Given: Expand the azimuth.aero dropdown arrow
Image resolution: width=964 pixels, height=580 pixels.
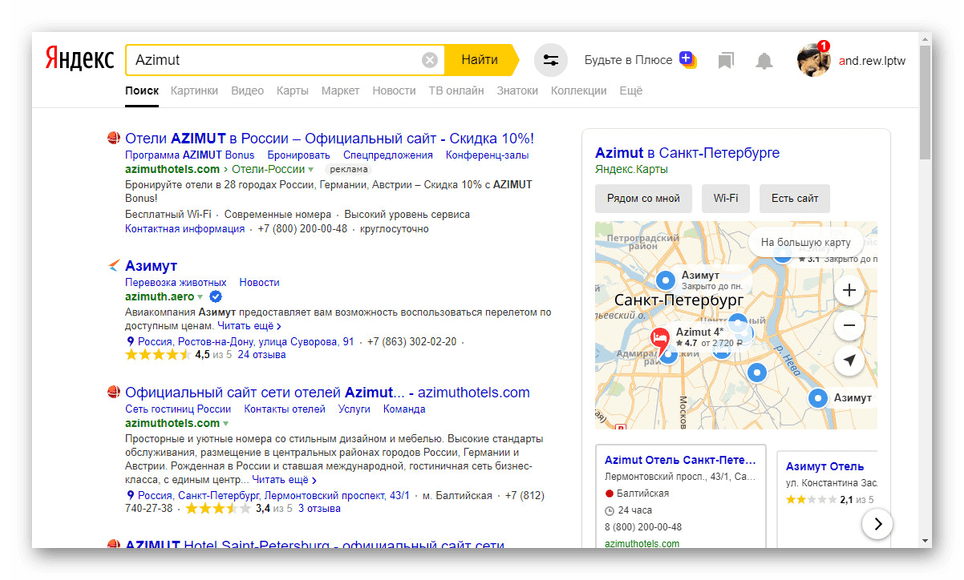Looking at the screenshot, I should [x=200, y=297].
